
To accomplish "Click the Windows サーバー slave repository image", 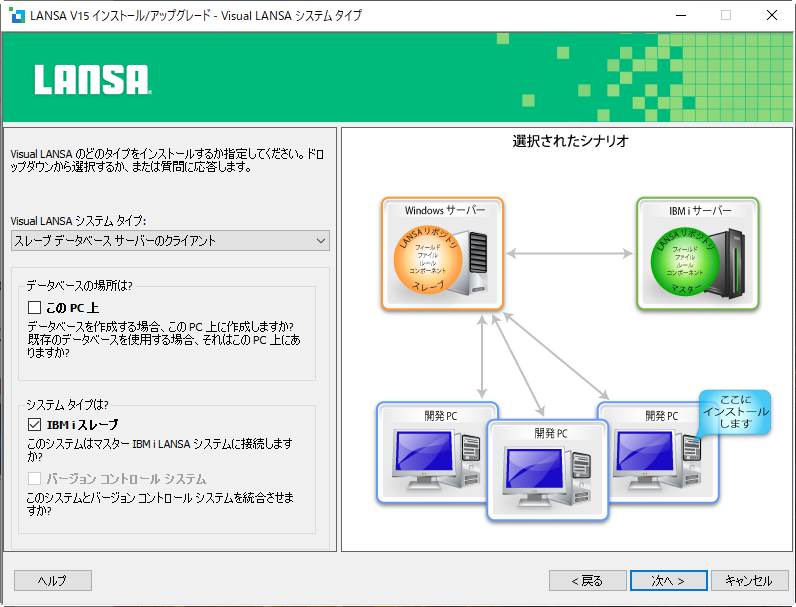I will pos(442,254).
